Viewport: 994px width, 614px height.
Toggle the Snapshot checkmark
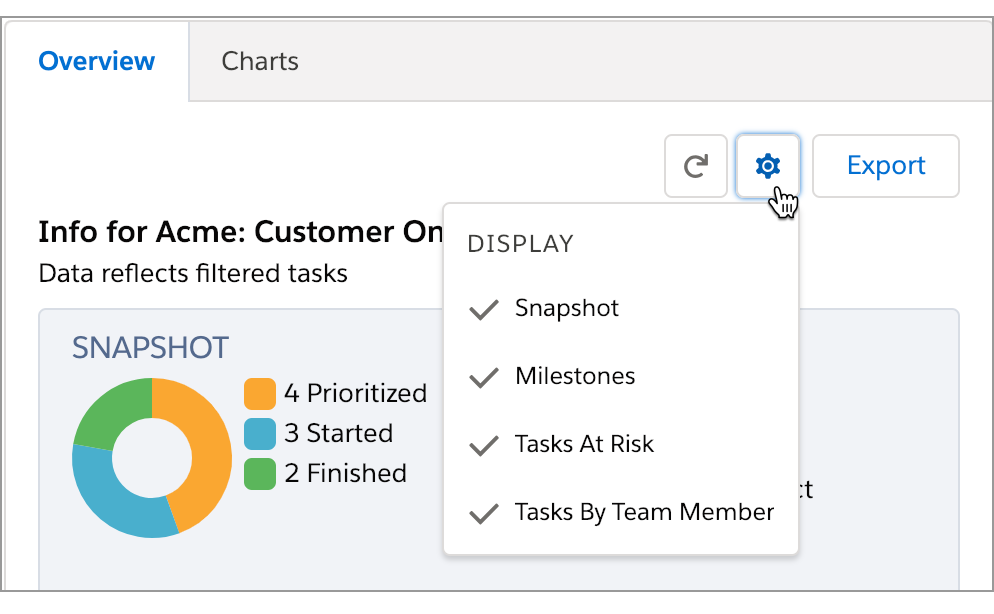[x=484, y=309]
